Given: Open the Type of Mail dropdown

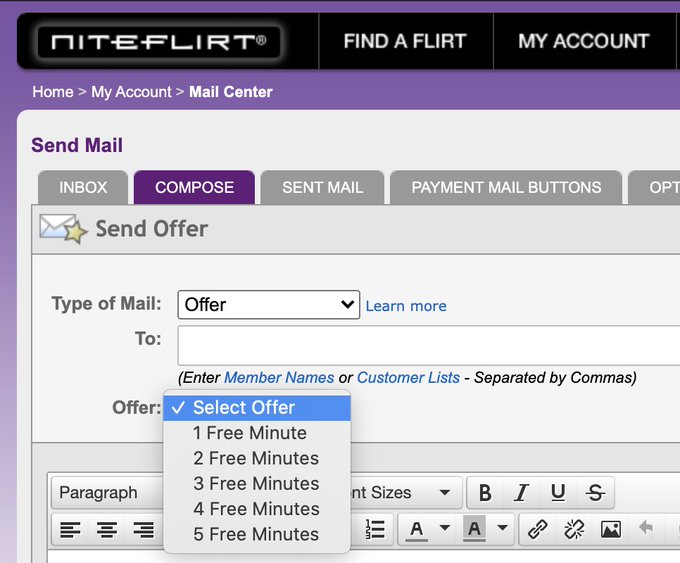Looking at the screenshot, I should pos(268,304).
